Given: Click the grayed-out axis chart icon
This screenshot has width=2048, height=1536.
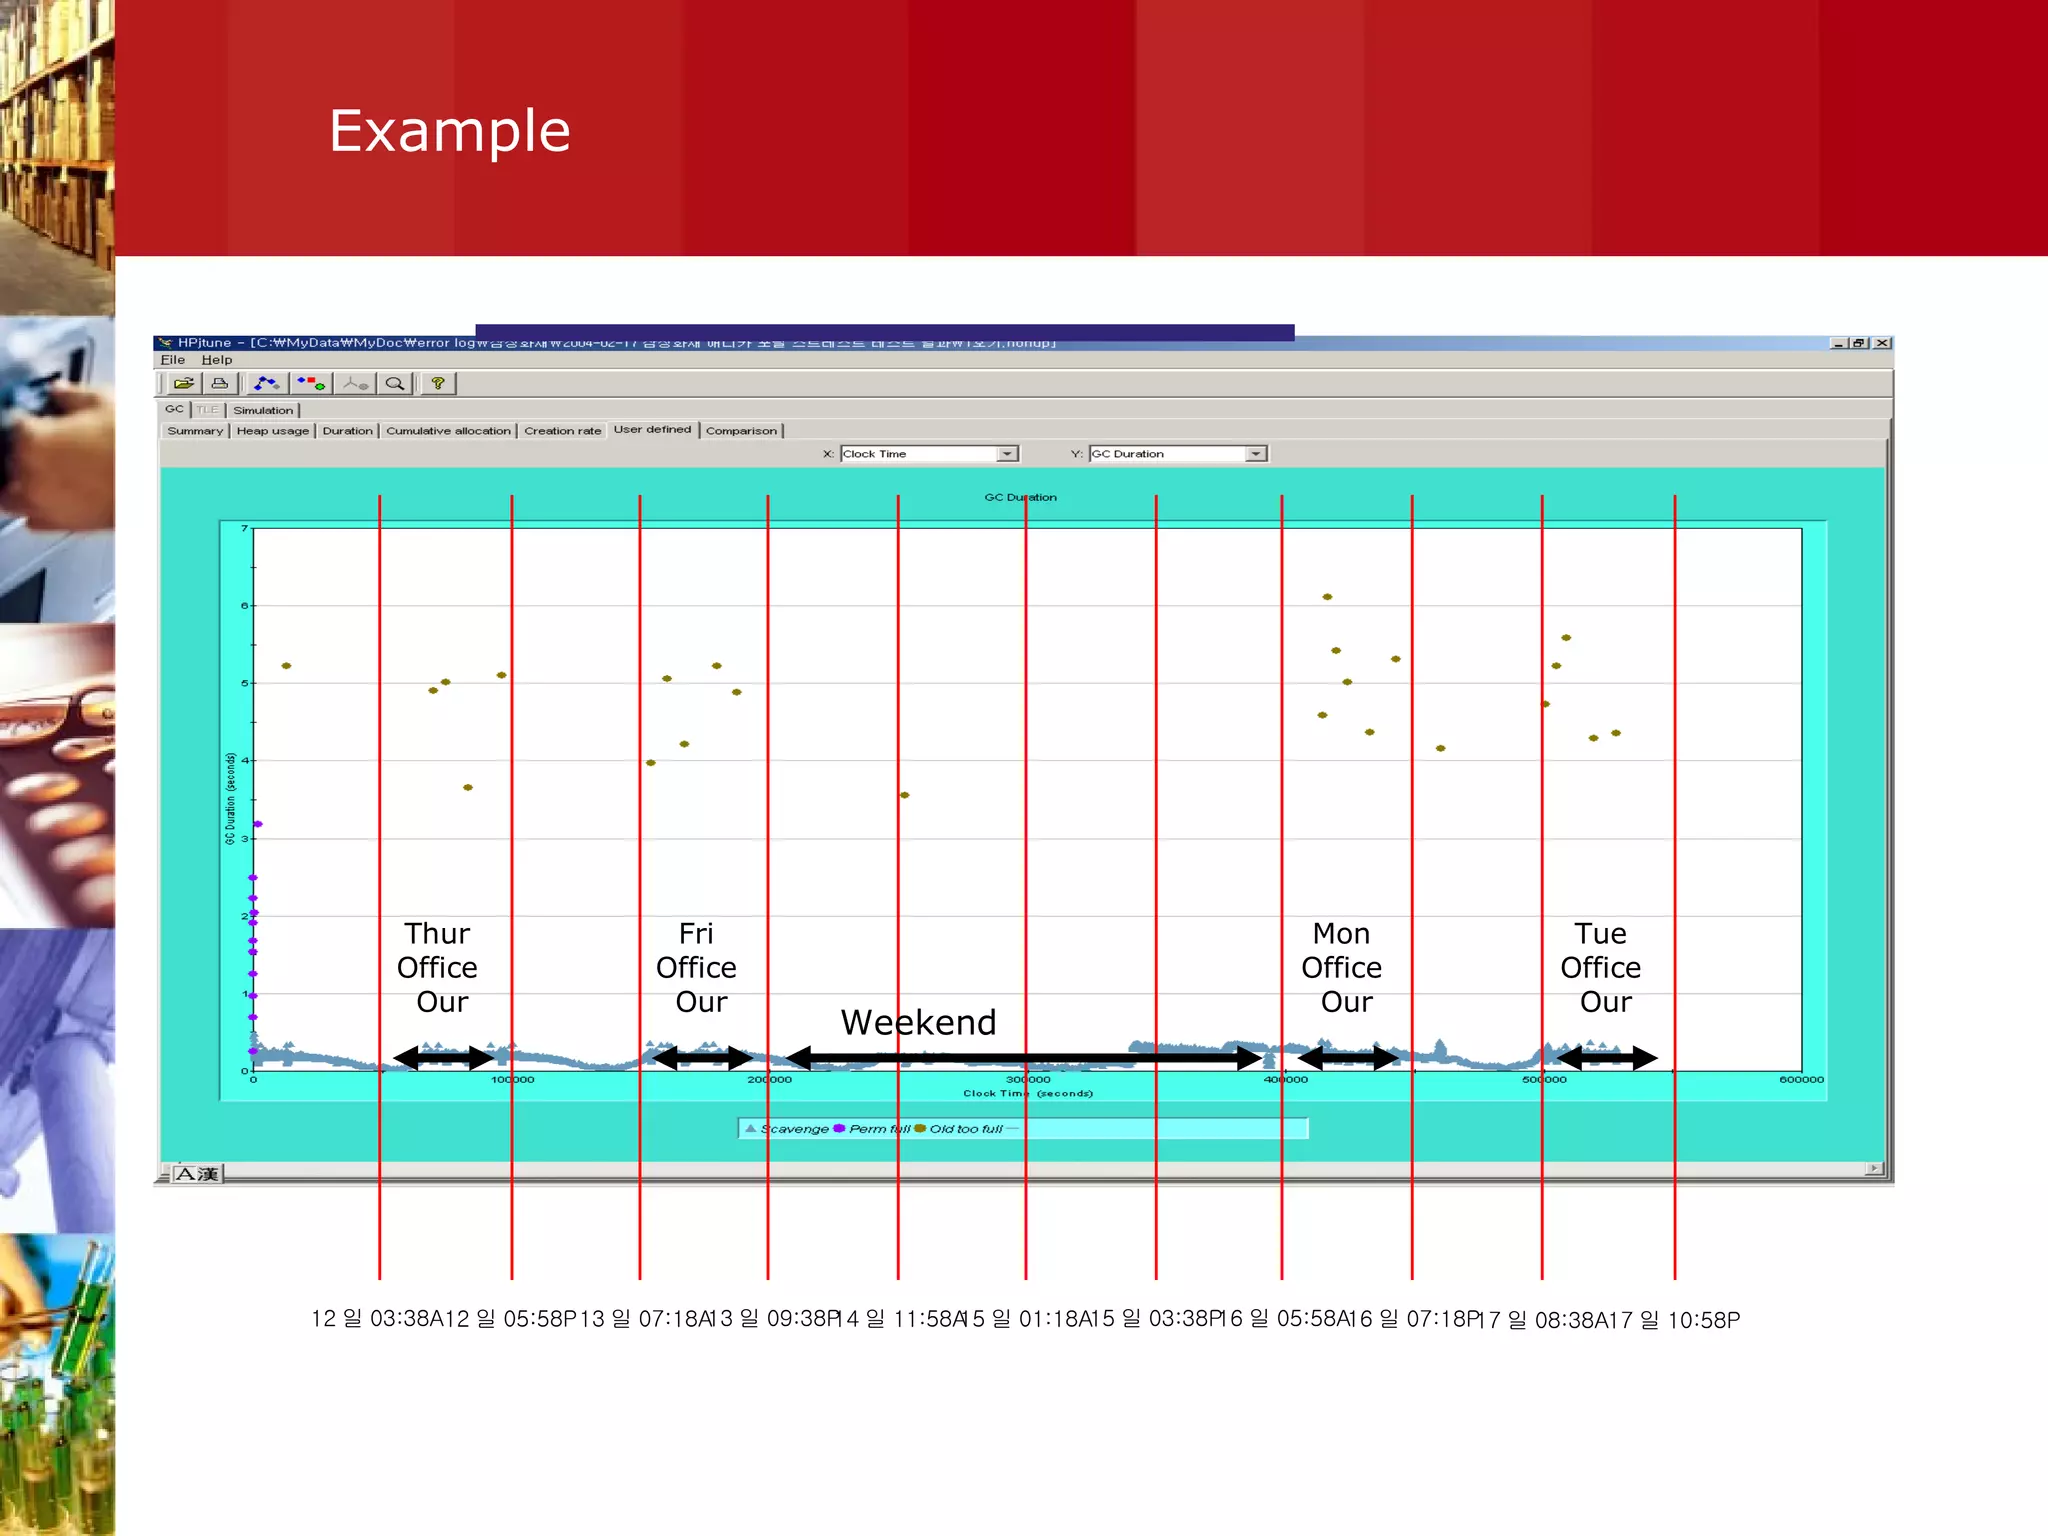Looking at the screenshot, I should click(355, 383).
